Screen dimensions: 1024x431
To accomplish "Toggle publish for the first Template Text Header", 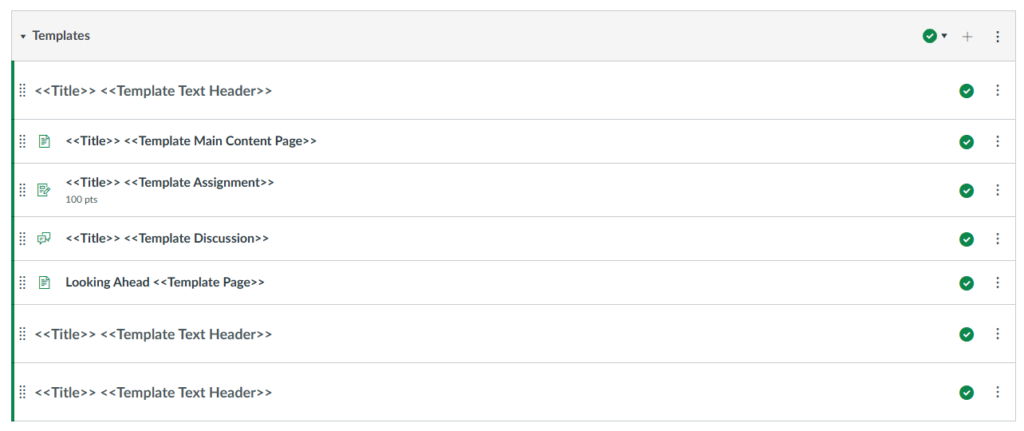I will click(x=966, y=91).
